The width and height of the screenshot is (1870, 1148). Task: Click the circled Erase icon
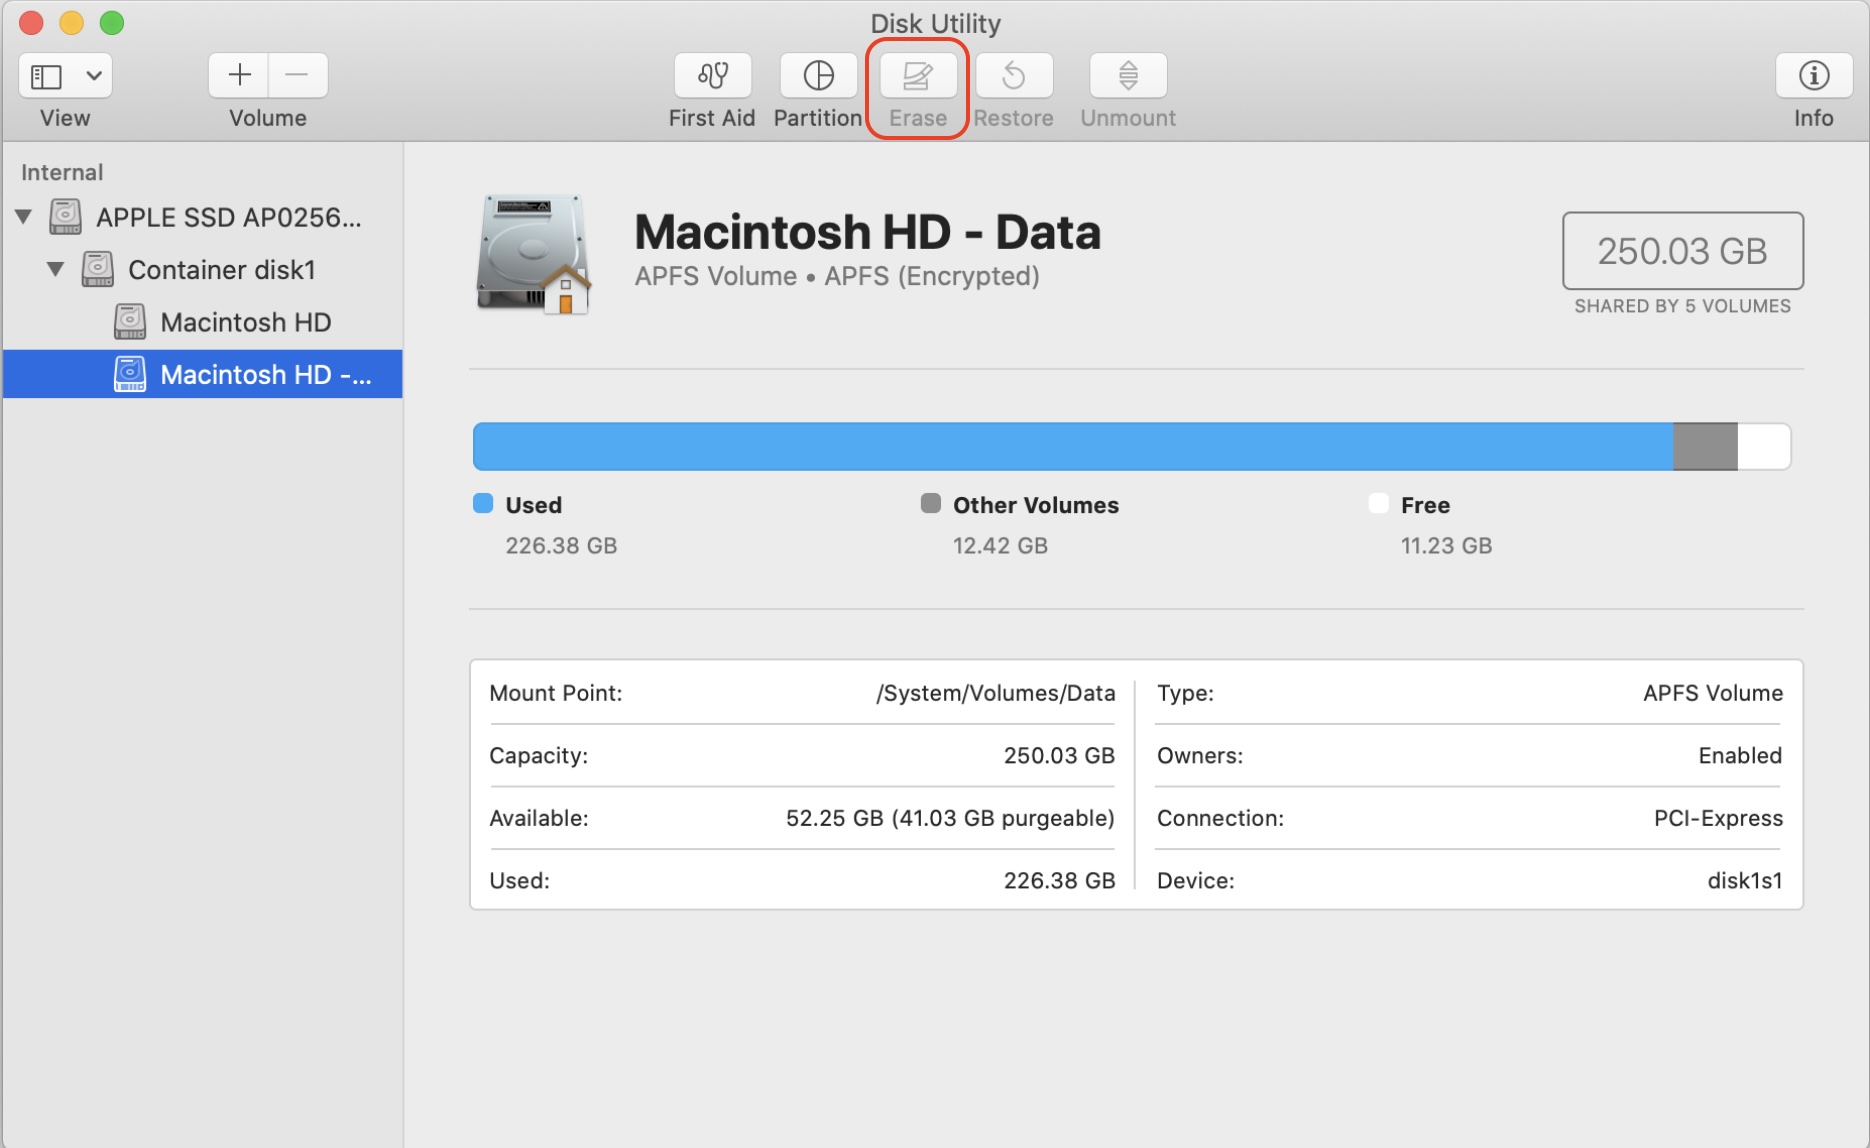point(917,75)
